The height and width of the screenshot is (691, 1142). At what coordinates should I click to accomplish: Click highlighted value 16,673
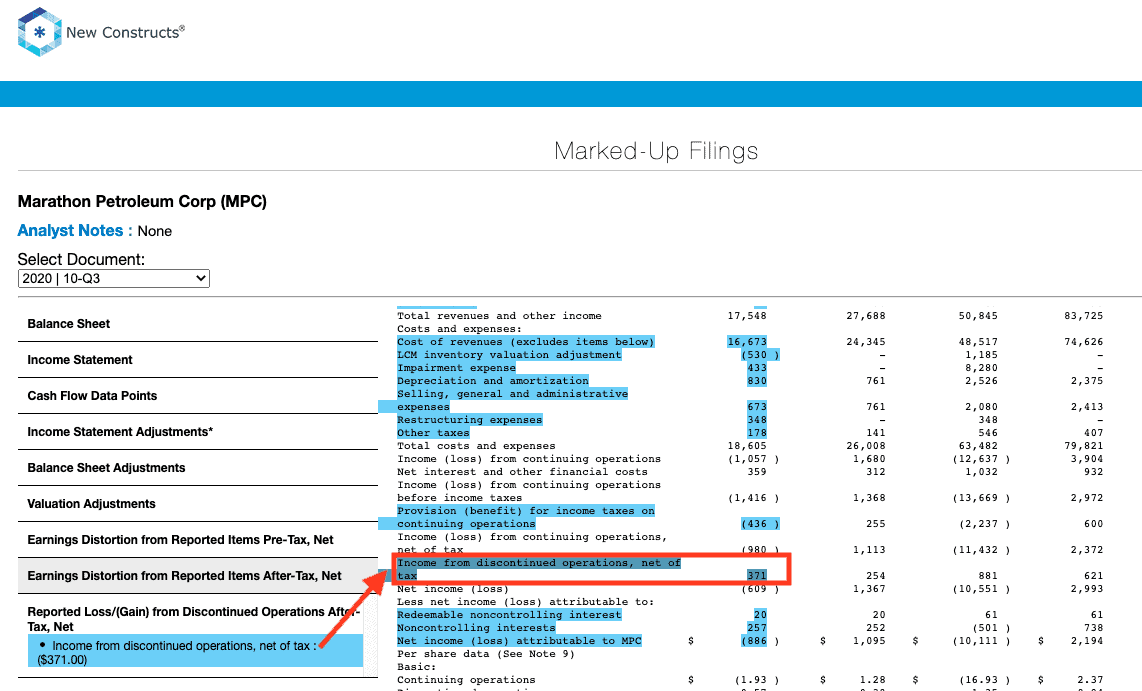coord(747,341)
